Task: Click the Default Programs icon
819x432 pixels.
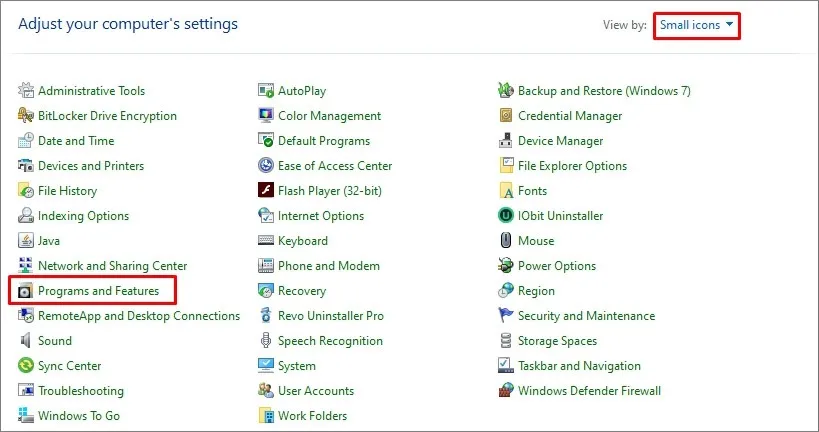Action: coord(266,141)
